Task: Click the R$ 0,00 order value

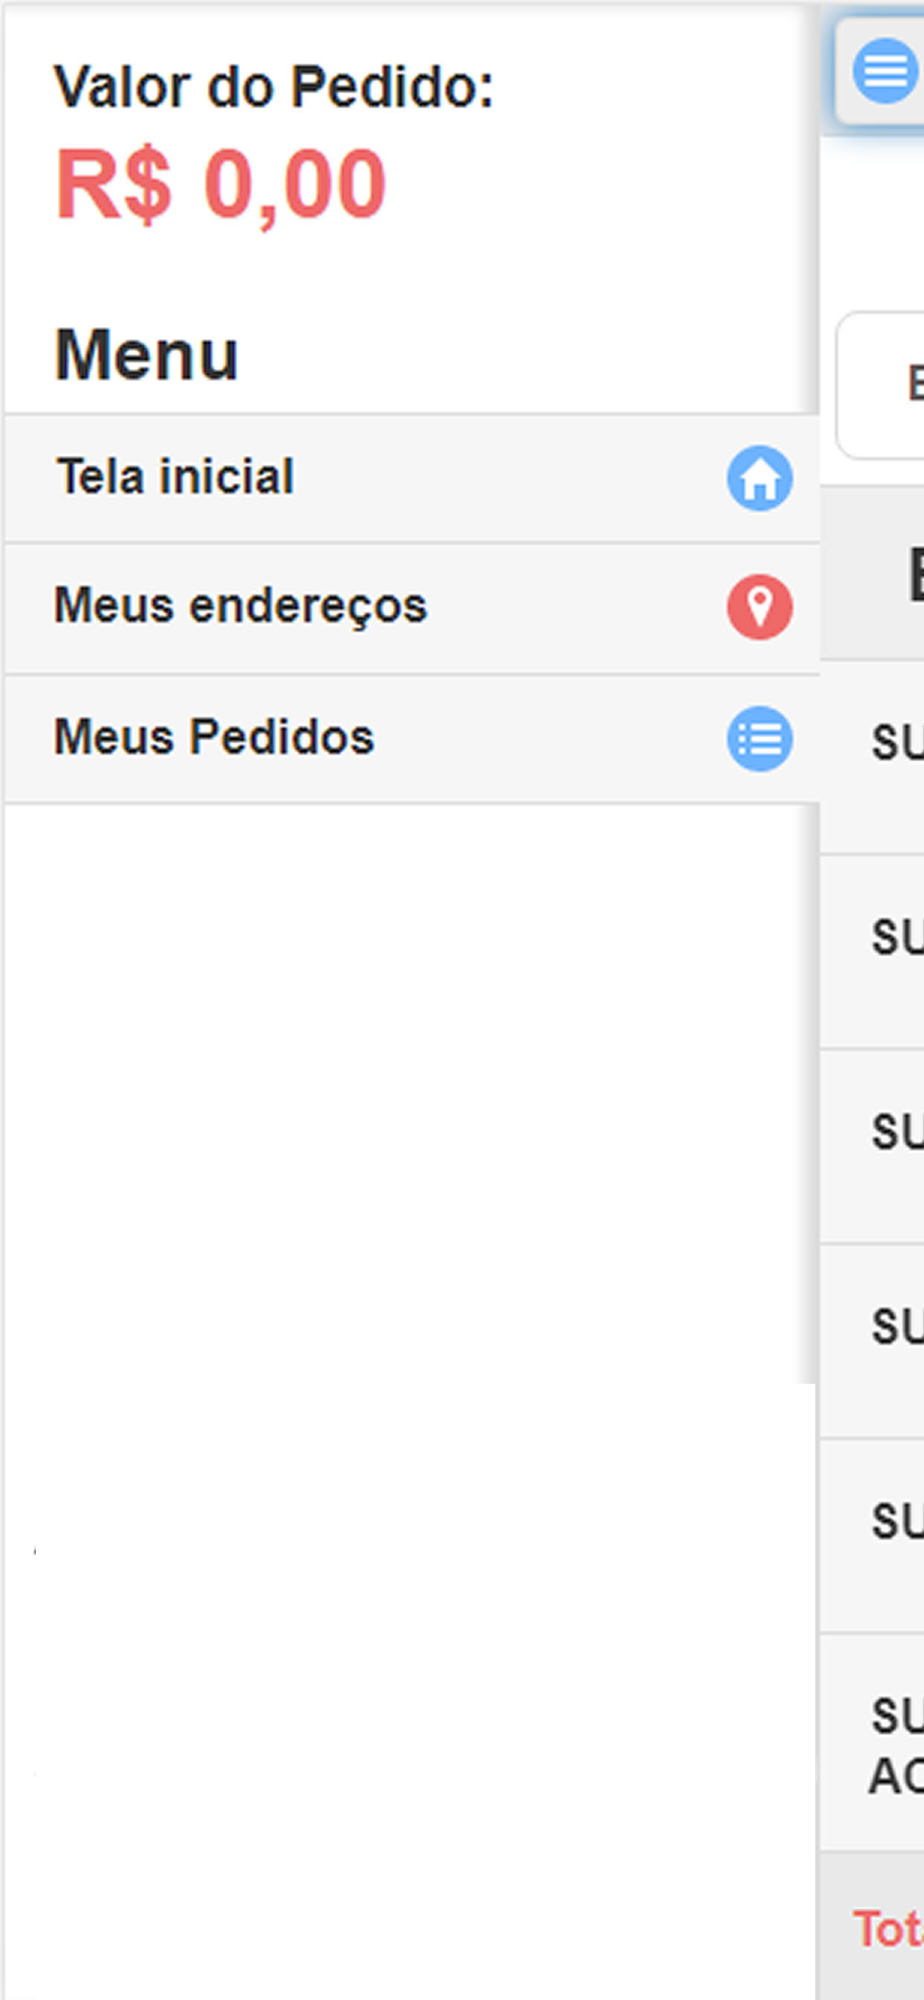Action: 221,185
